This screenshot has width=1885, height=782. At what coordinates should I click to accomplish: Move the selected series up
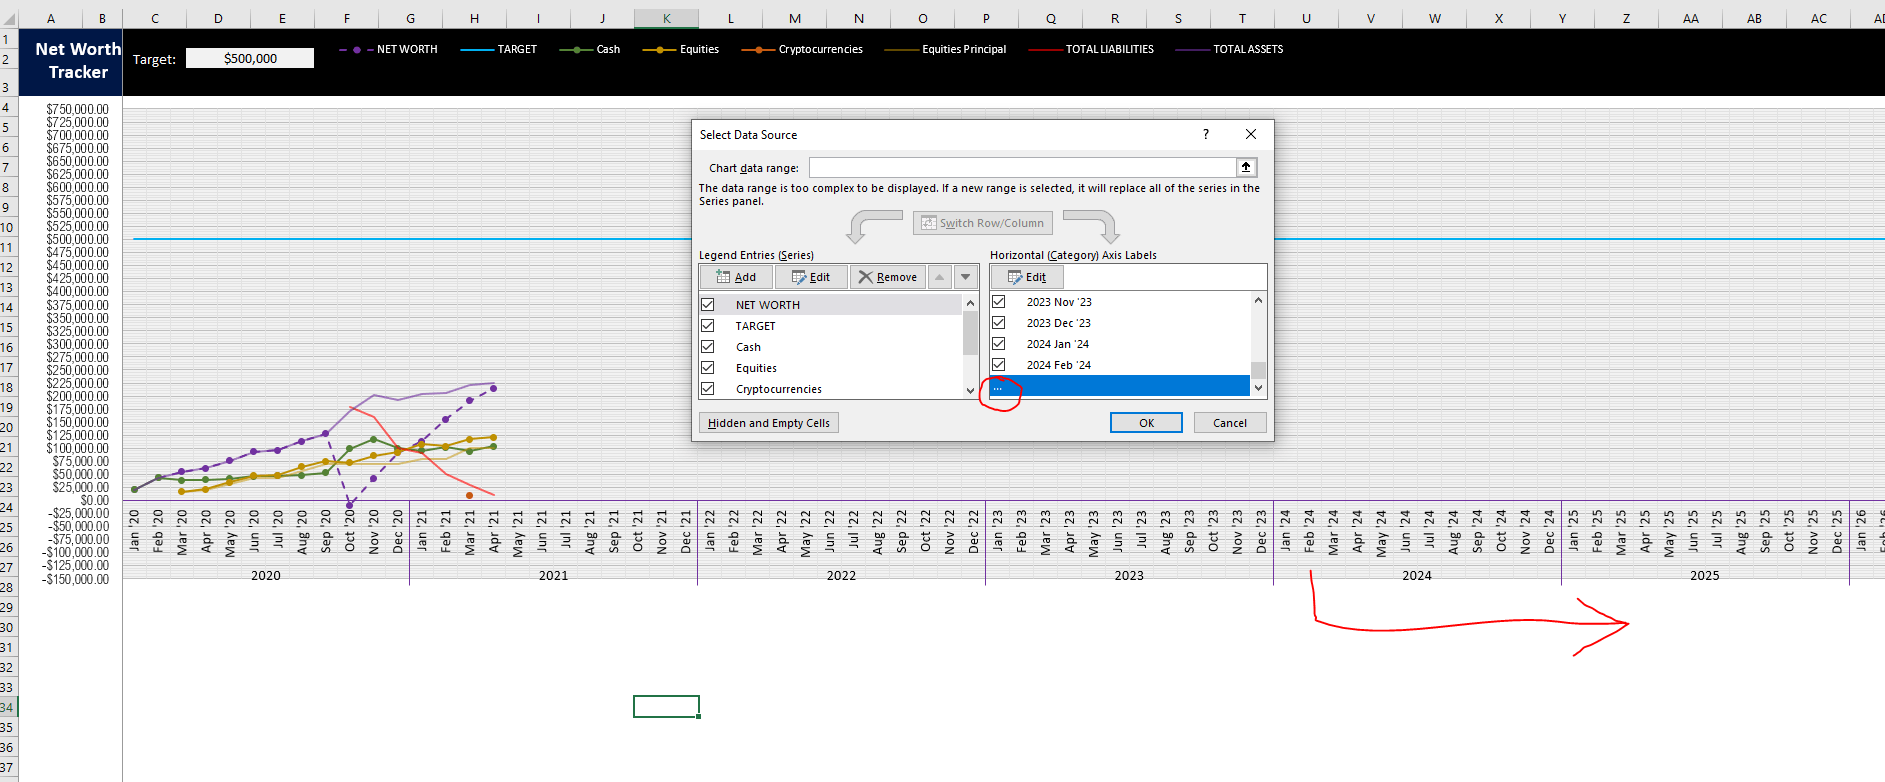(x=940, y=277)
